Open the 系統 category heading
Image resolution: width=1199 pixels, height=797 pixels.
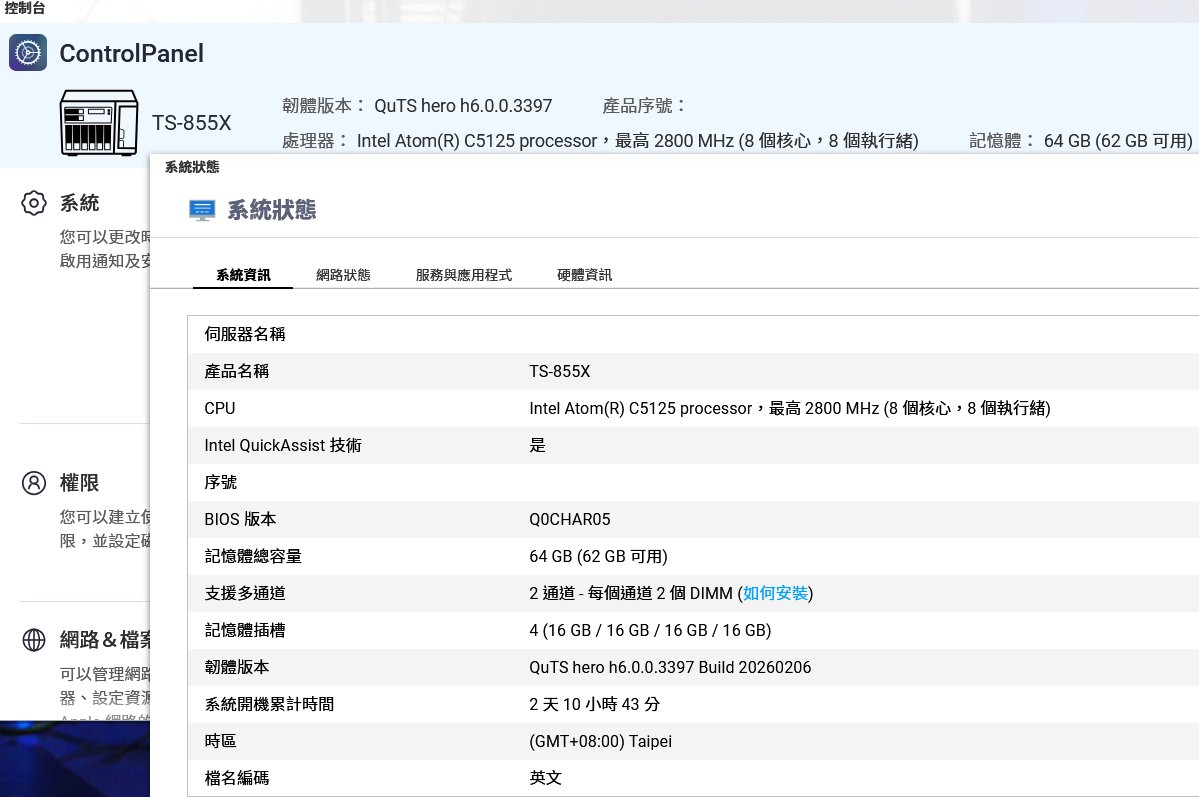pyautogui.click(x=79, y=204)
